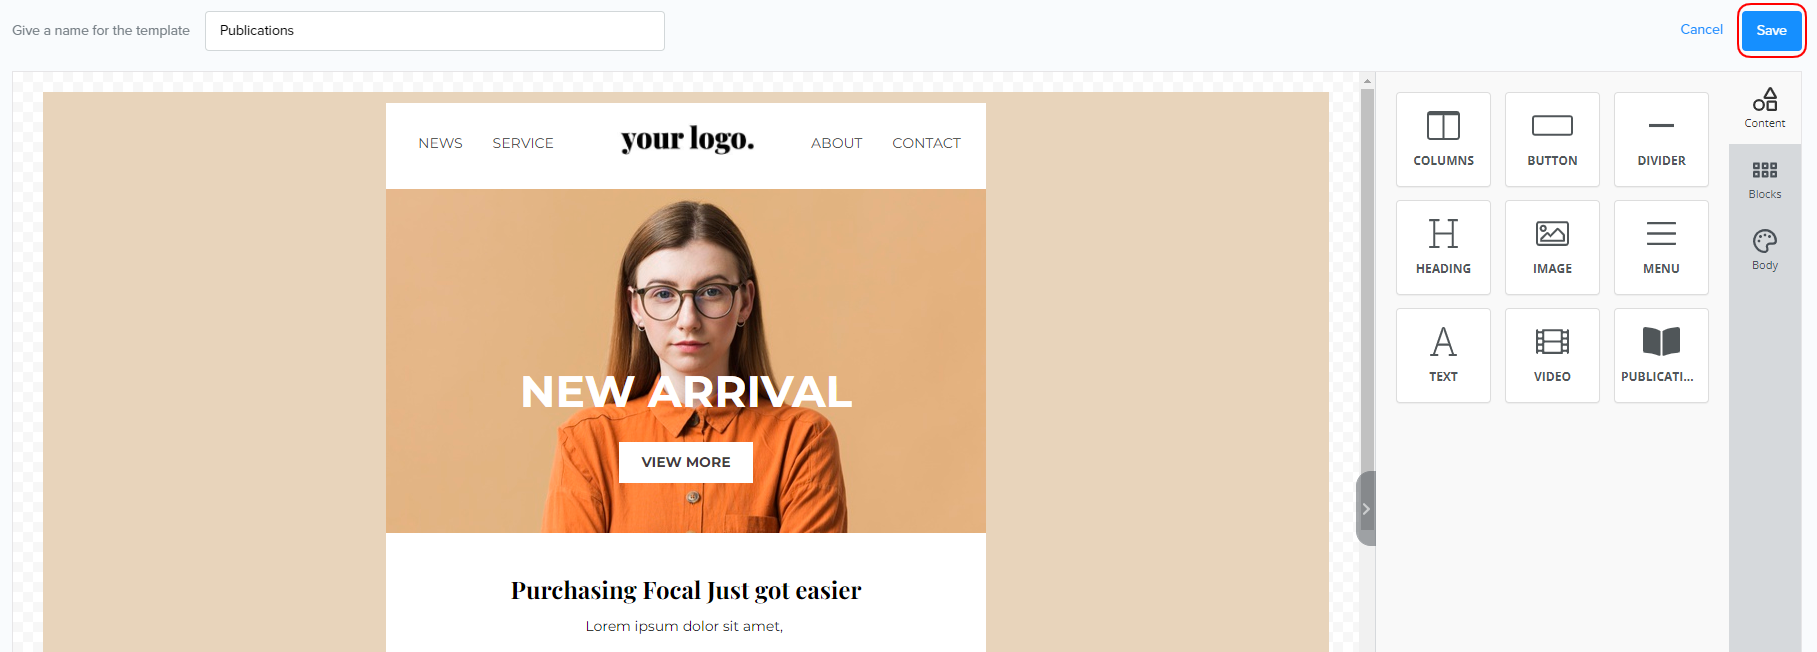
Task: Click the scroll up arrow of canvas
Action: tap(1367, 81)
